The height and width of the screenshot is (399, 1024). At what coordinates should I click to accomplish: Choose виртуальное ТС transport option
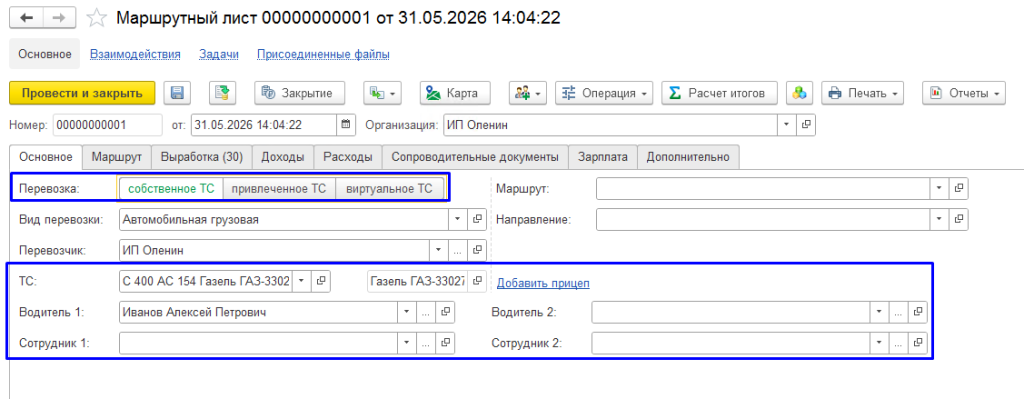[x=389, y=189]
